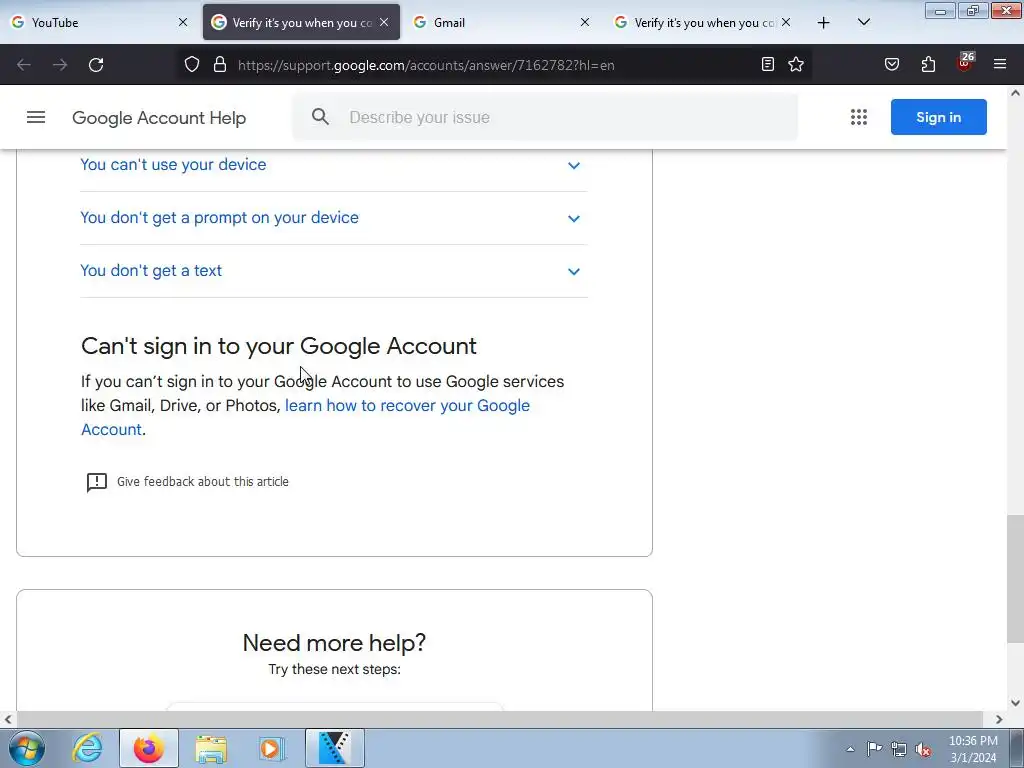Click the horizontal scrollbar left arrow
1024x768 pixels.
(x=8, y=719)
